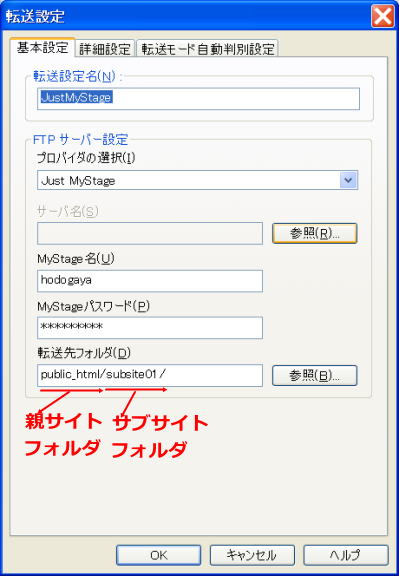Image resolution: width=399 pixels, height=576 pixels.
Task: Click the disabled サーバ名 input field
Action: (150, 233)
